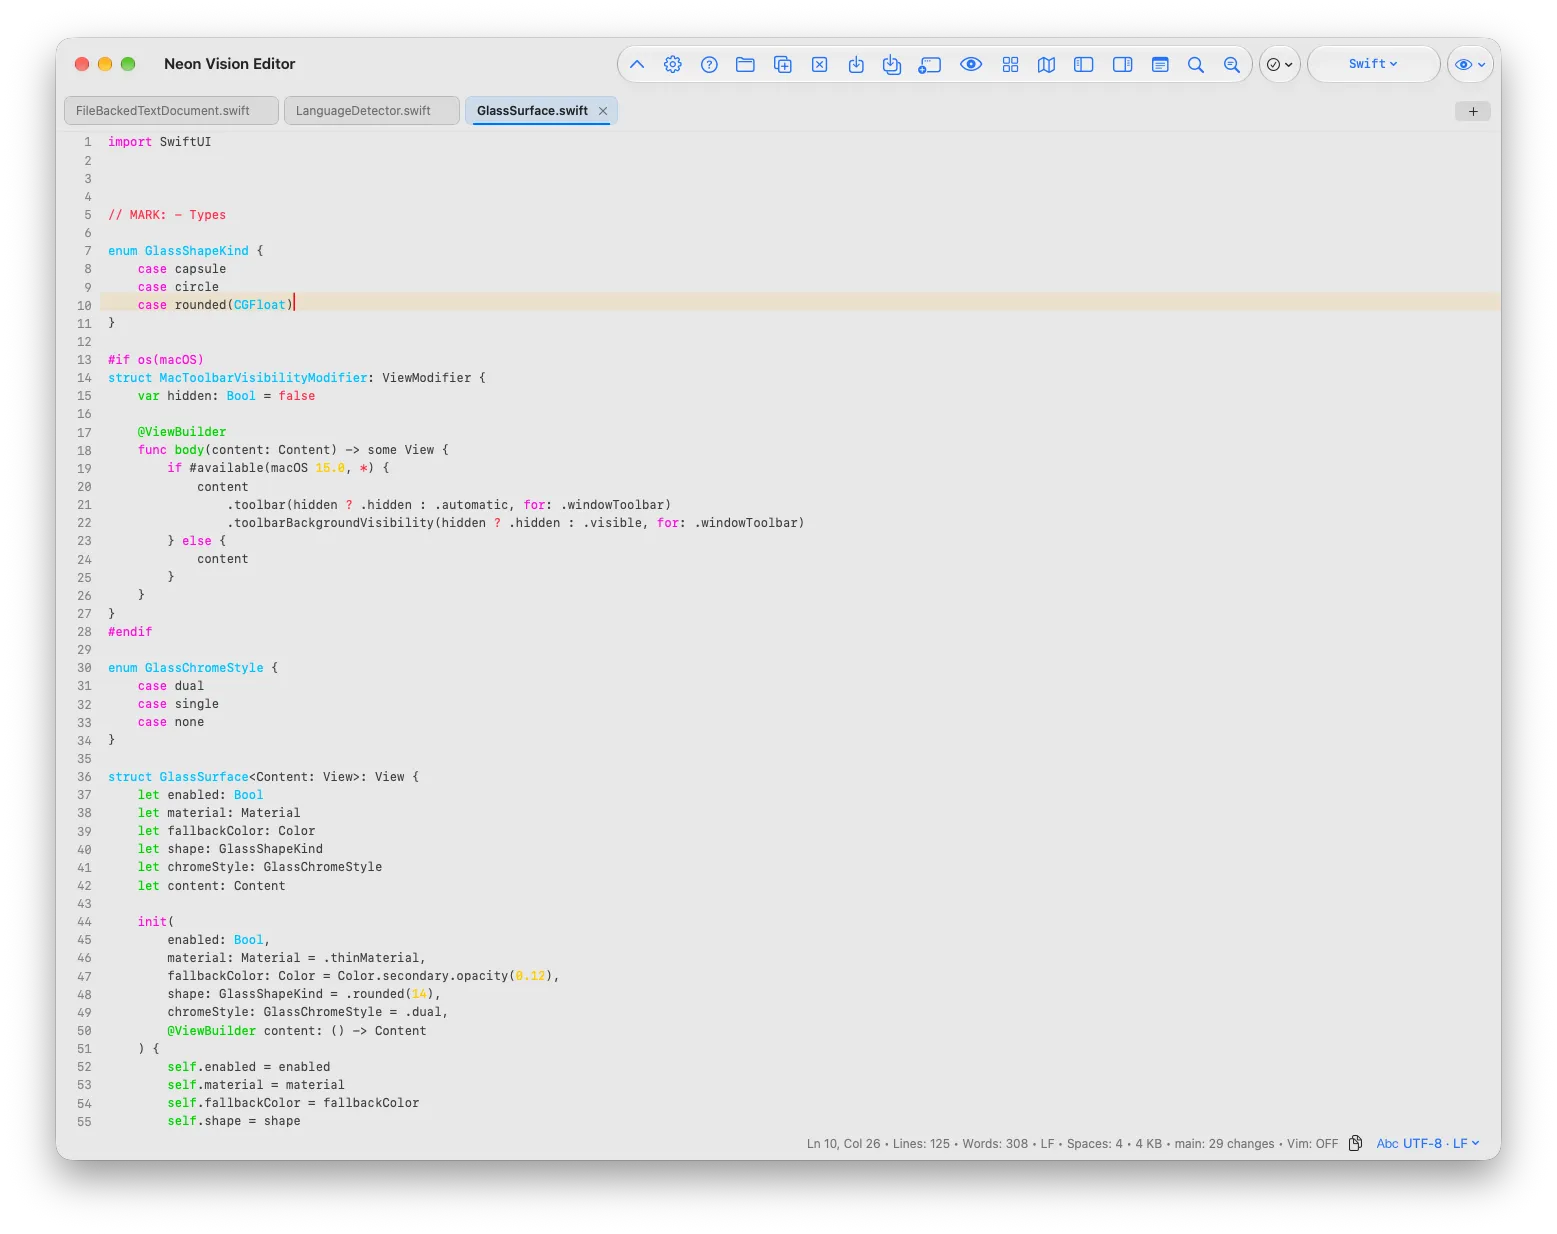This screenshot has height=1234, width=1557.
Task: Click the copy document icon in status bar
Action: click(1355, 1143)
